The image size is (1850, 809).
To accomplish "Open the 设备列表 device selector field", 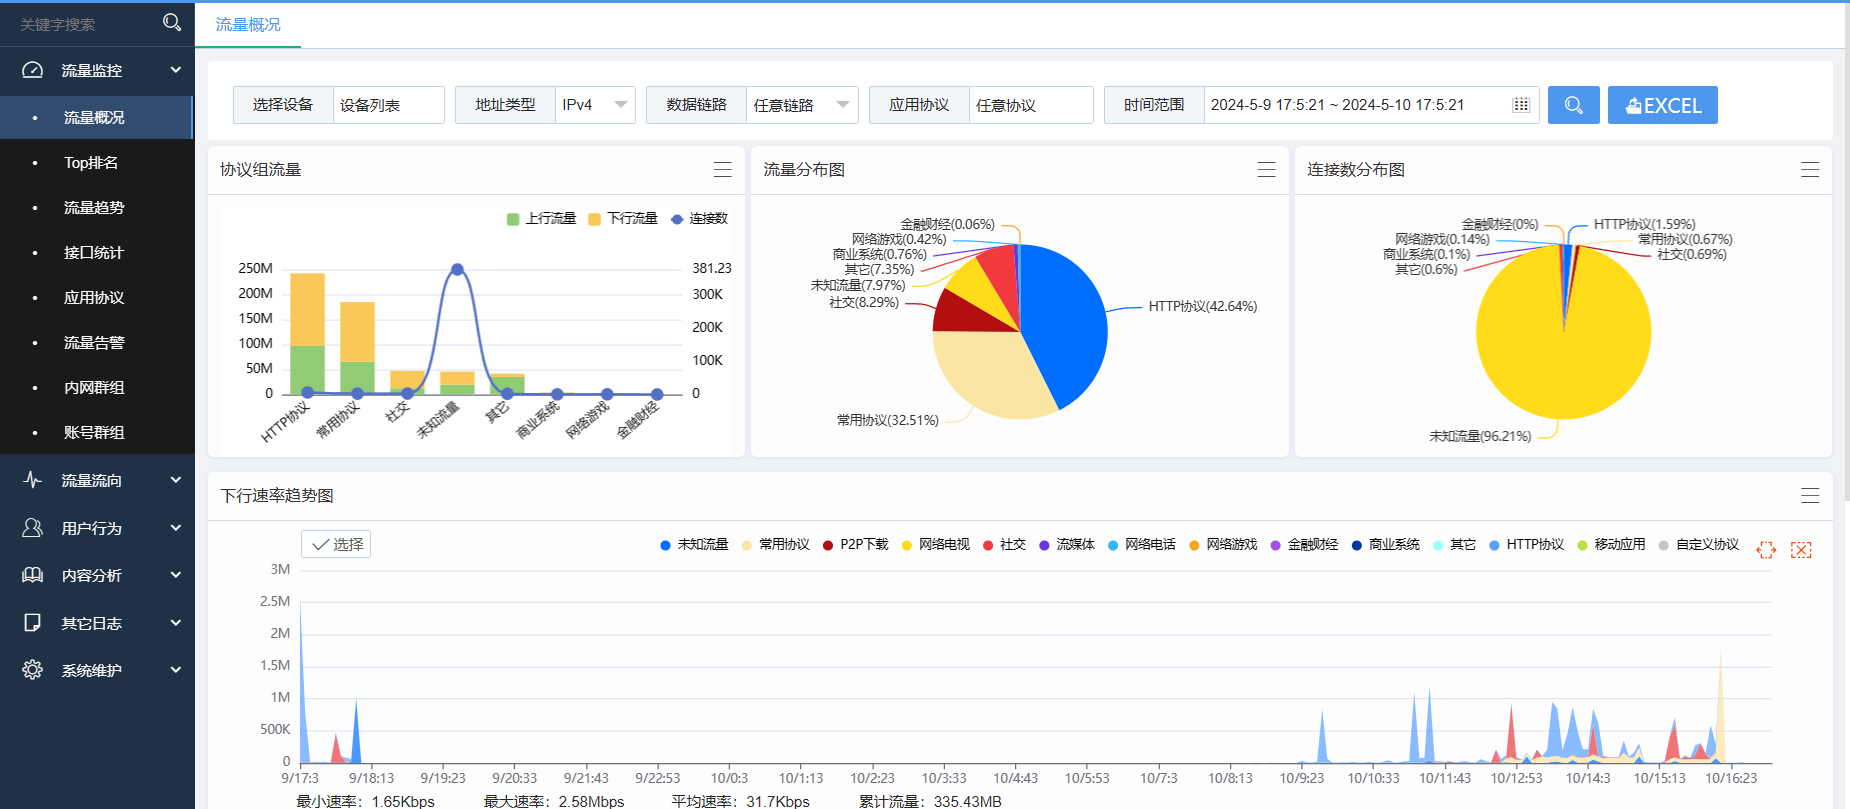I will click(x=388, y=105).
